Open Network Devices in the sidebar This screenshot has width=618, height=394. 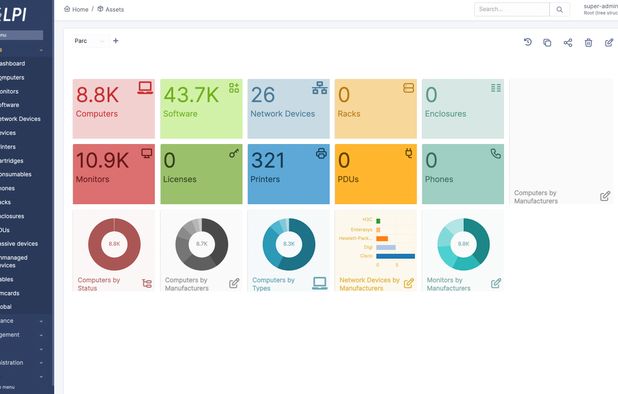20,119
